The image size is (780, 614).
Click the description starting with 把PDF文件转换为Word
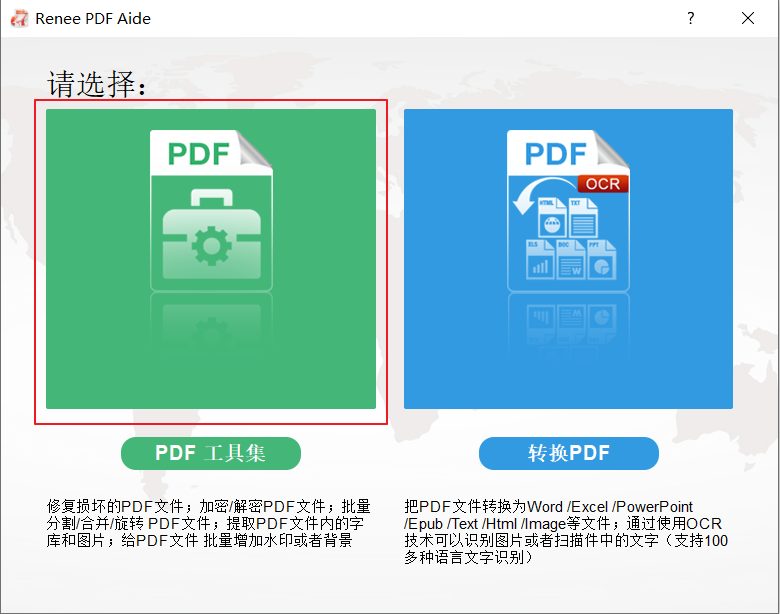pos(566,532)
